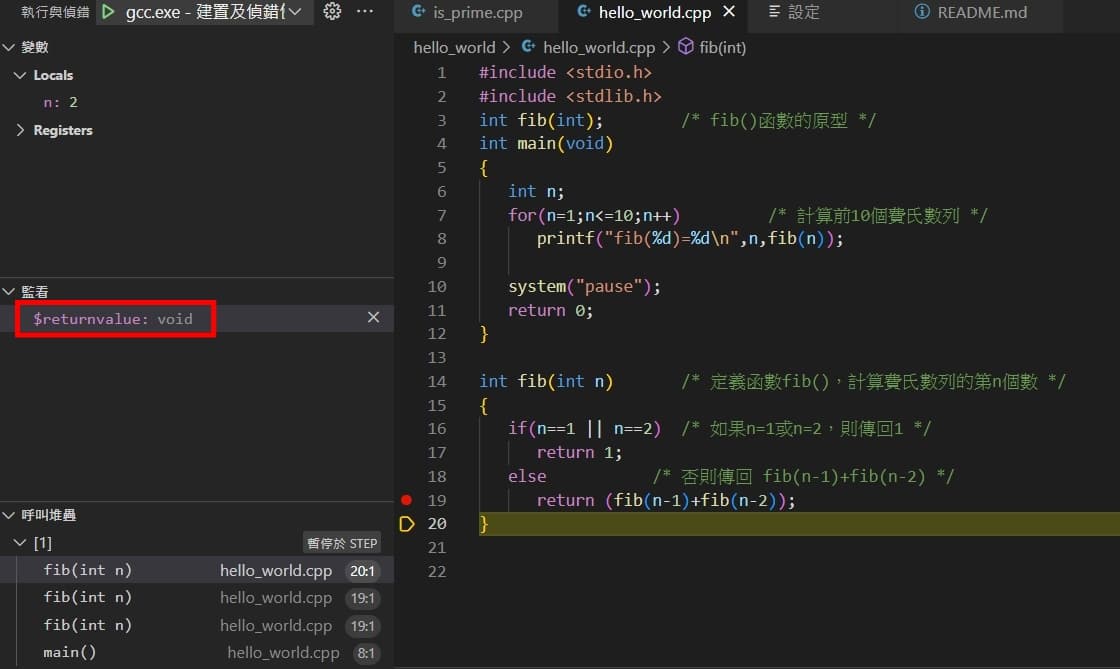This screenshot has height=669, width=1120.
Task: Click the info icon on README.md tab
Action: (x=922, y=13)
